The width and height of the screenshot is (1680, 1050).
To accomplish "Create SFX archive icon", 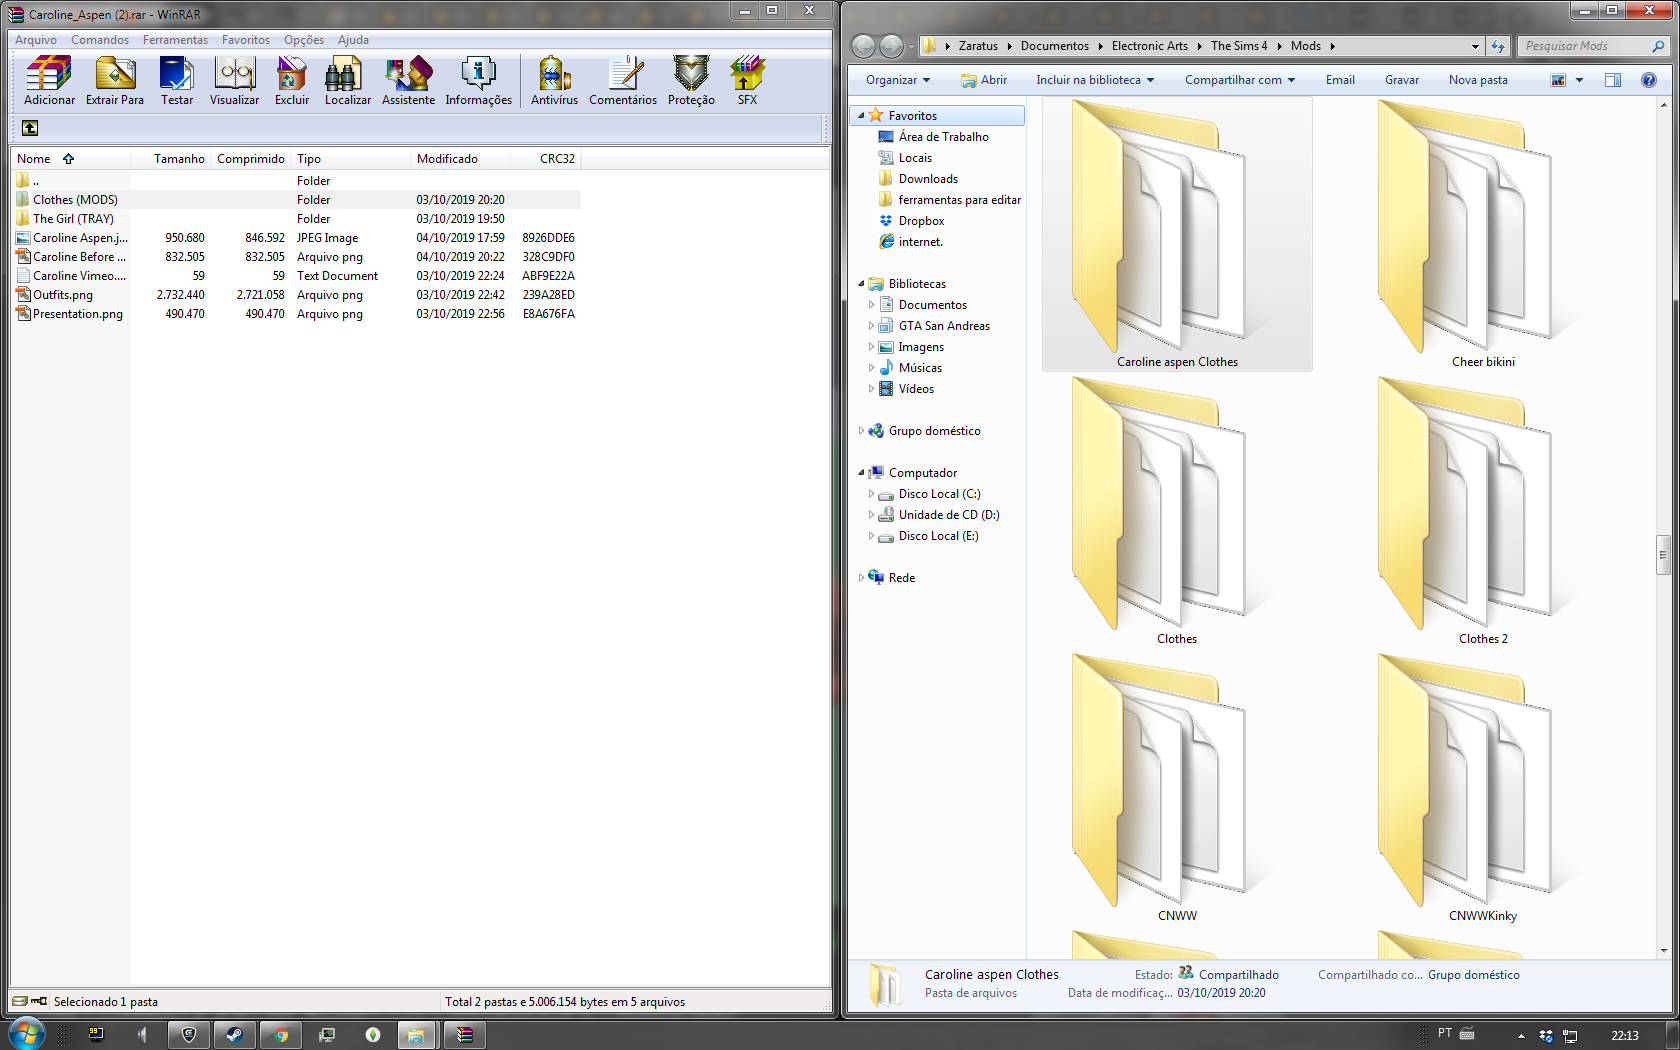I will click(747, 81).
